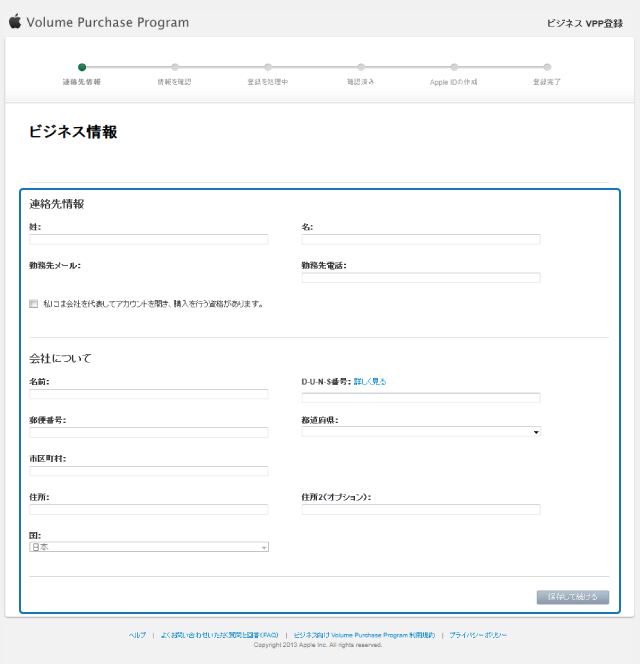Click the 登録完了 step dot
The width and height of the screenshot is (640, 664).
pos(547,67)
